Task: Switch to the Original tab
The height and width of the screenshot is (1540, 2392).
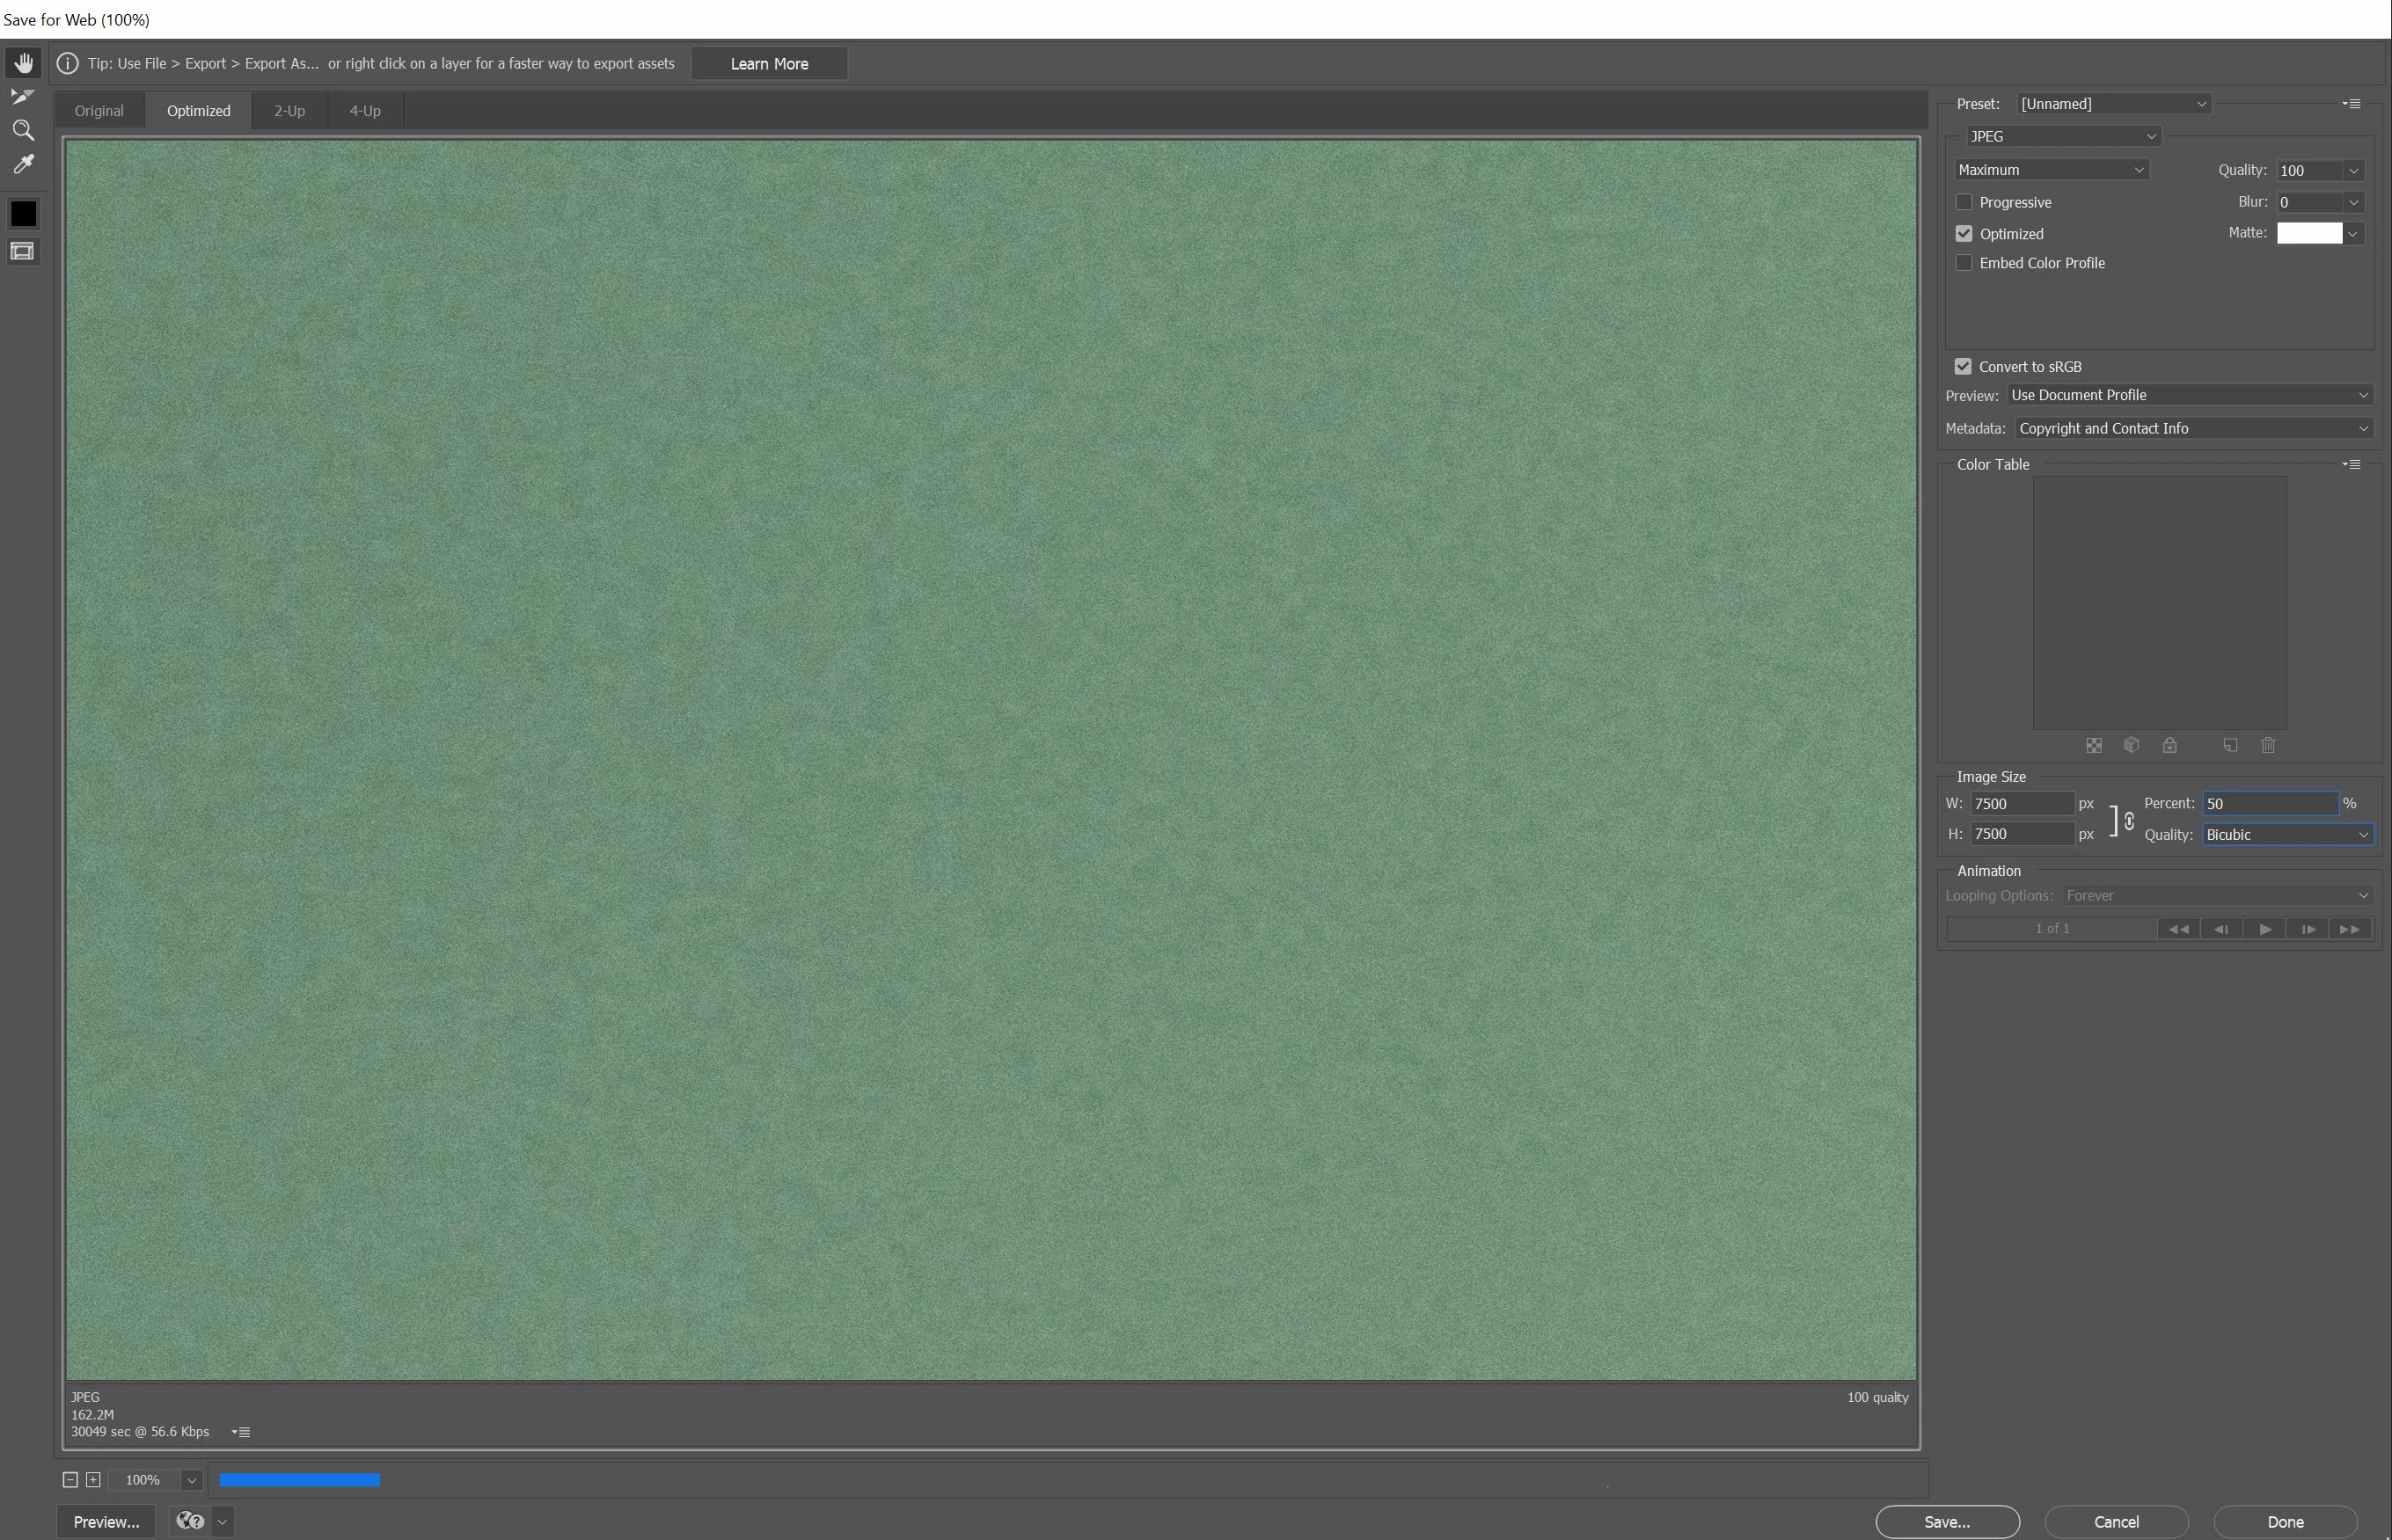Action: click(99, 111)
